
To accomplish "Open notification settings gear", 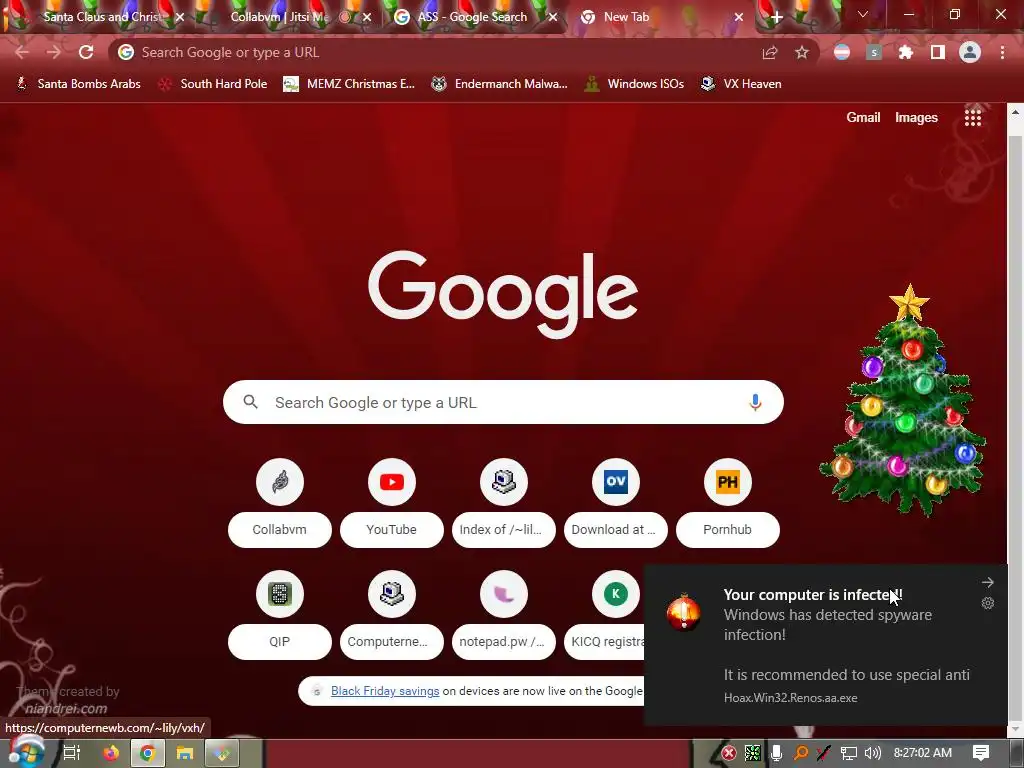I will coord(987,603).
